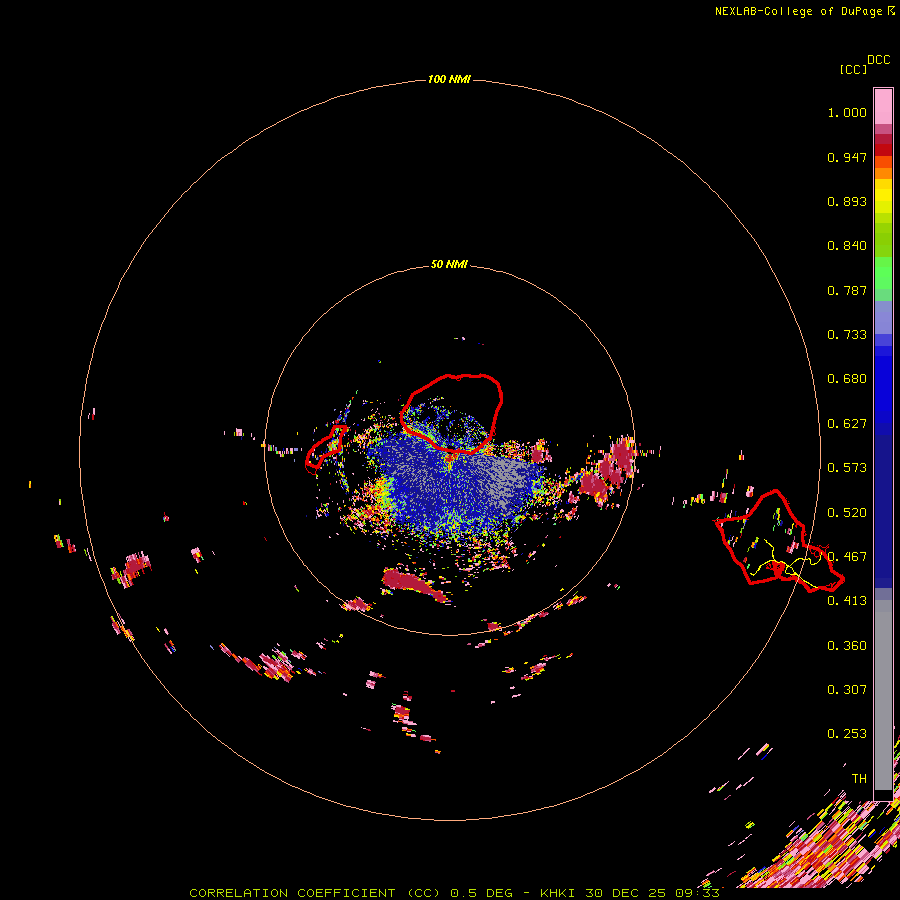Click the large red outlined island north of the radar center
The image size is (900, 900).
452,413
